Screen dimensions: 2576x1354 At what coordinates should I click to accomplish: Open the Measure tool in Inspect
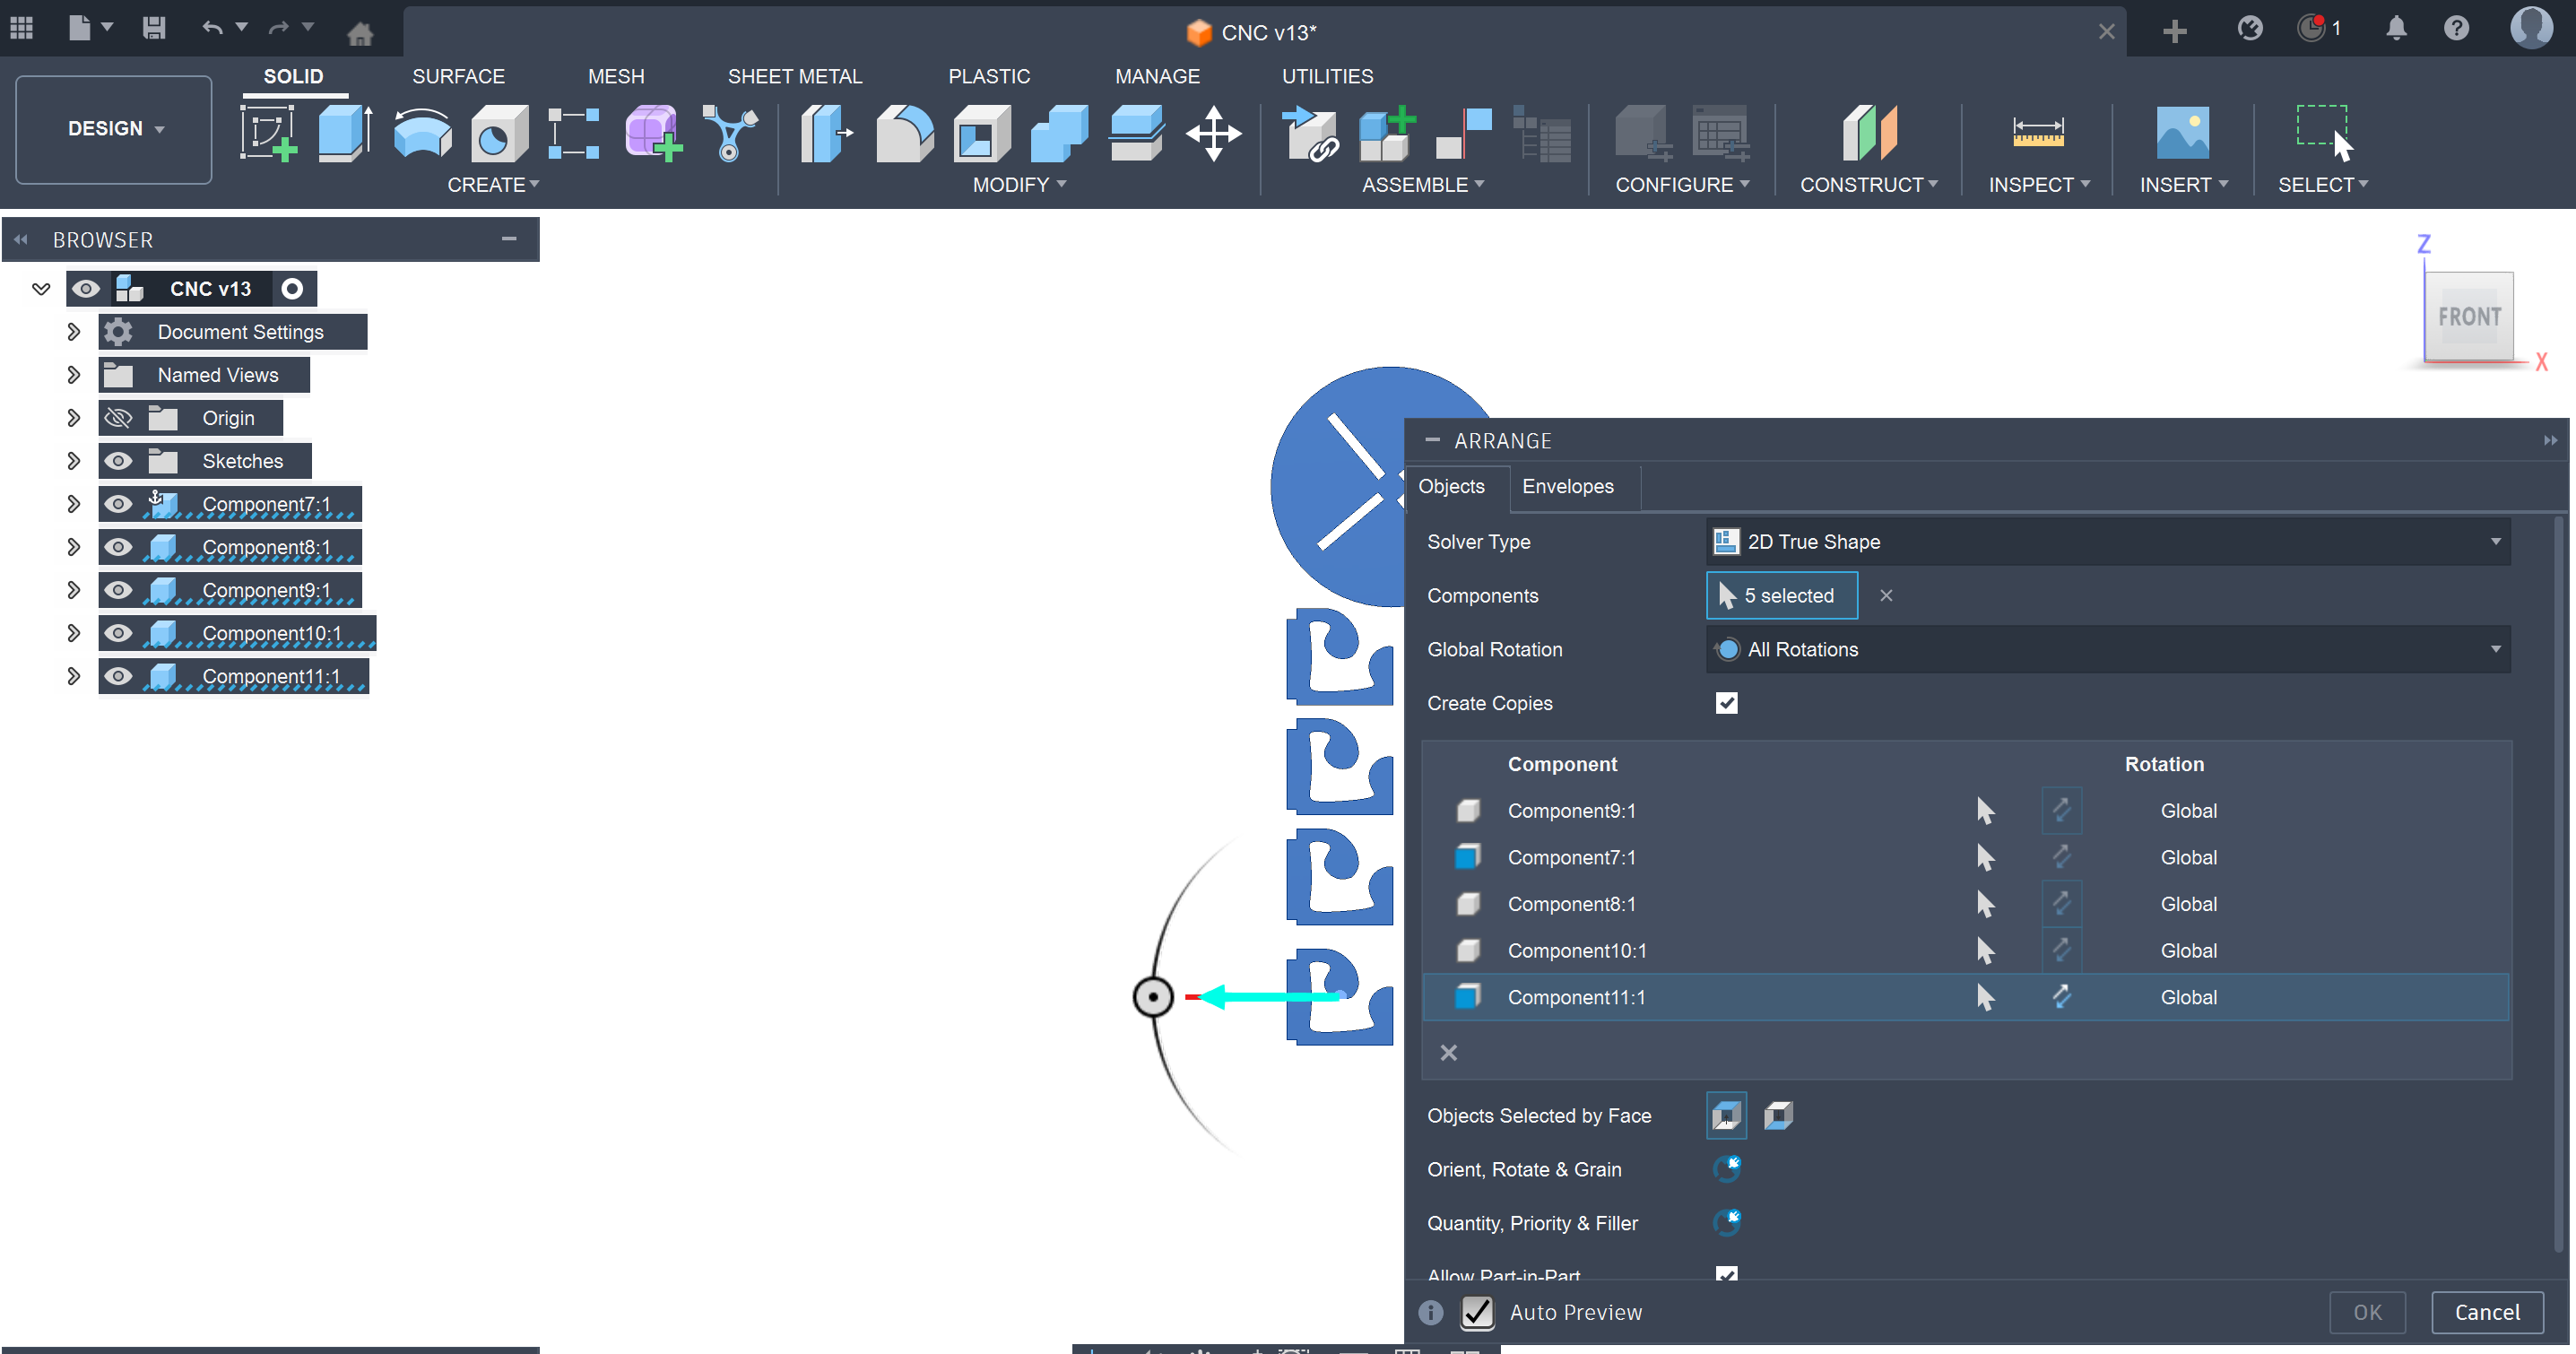[2037, 133]
